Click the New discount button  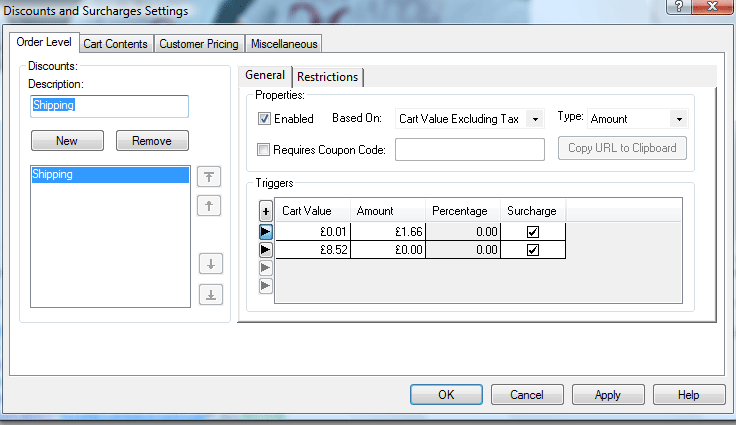pos(67,141)
